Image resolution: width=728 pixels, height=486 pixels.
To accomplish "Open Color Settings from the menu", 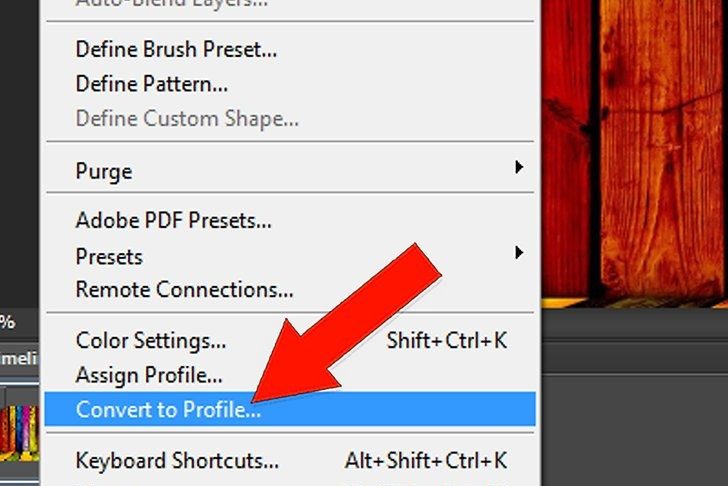I will click(150, 341).
